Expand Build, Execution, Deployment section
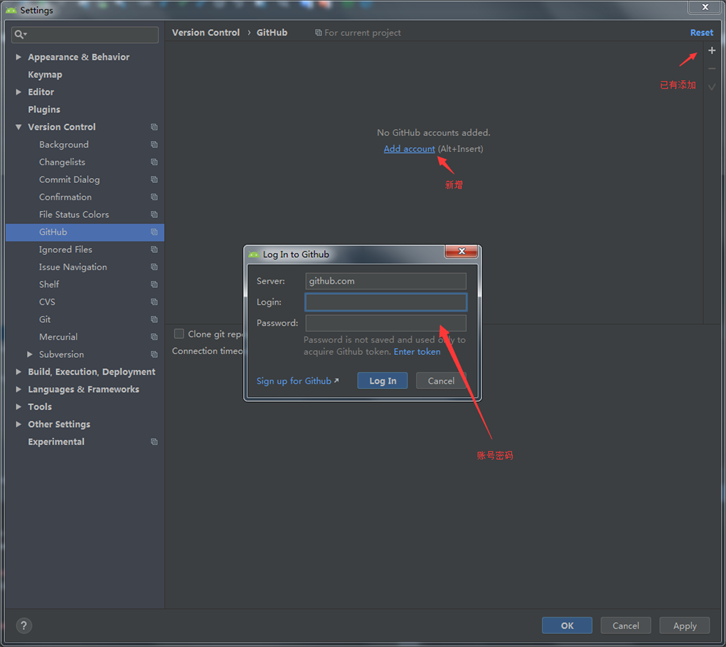726x647 pixels. coord(19,372)
